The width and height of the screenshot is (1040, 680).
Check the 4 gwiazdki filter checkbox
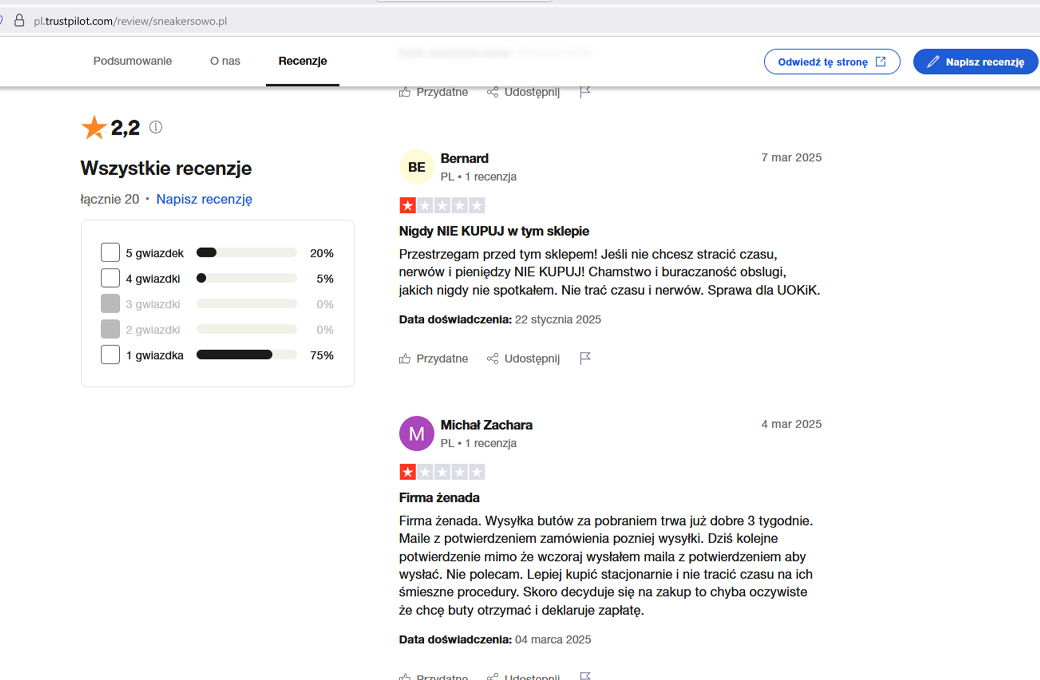(110, 278)
